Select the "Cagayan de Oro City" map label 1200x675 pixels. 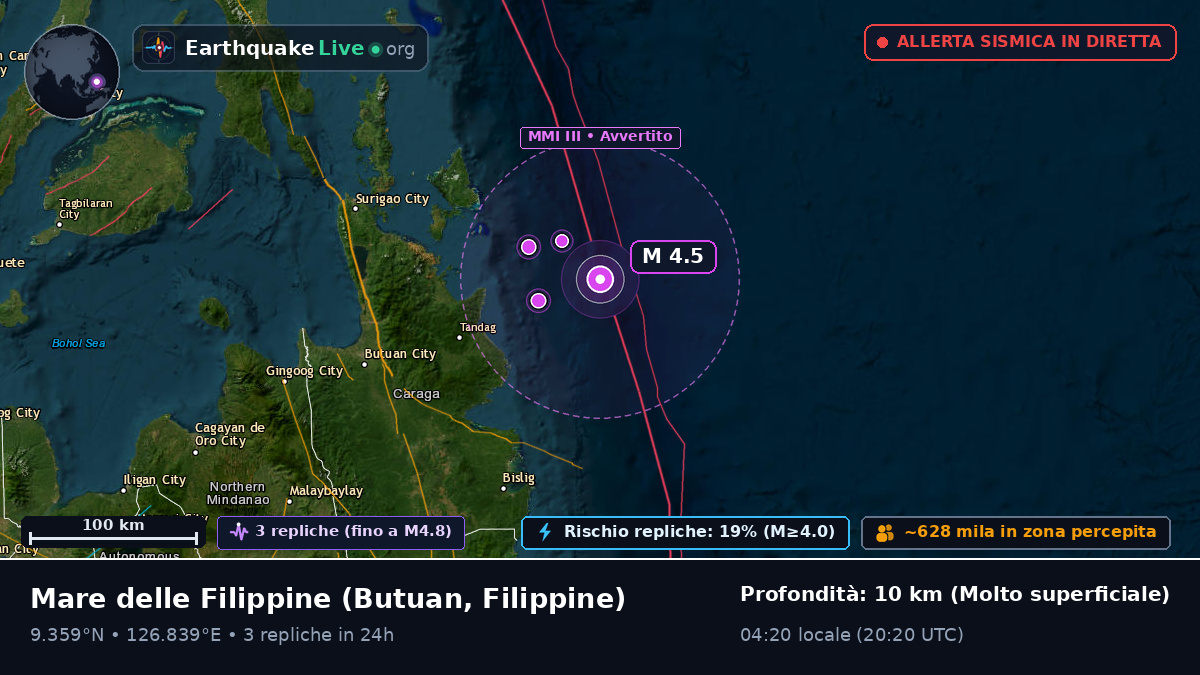tap(229, 434)
